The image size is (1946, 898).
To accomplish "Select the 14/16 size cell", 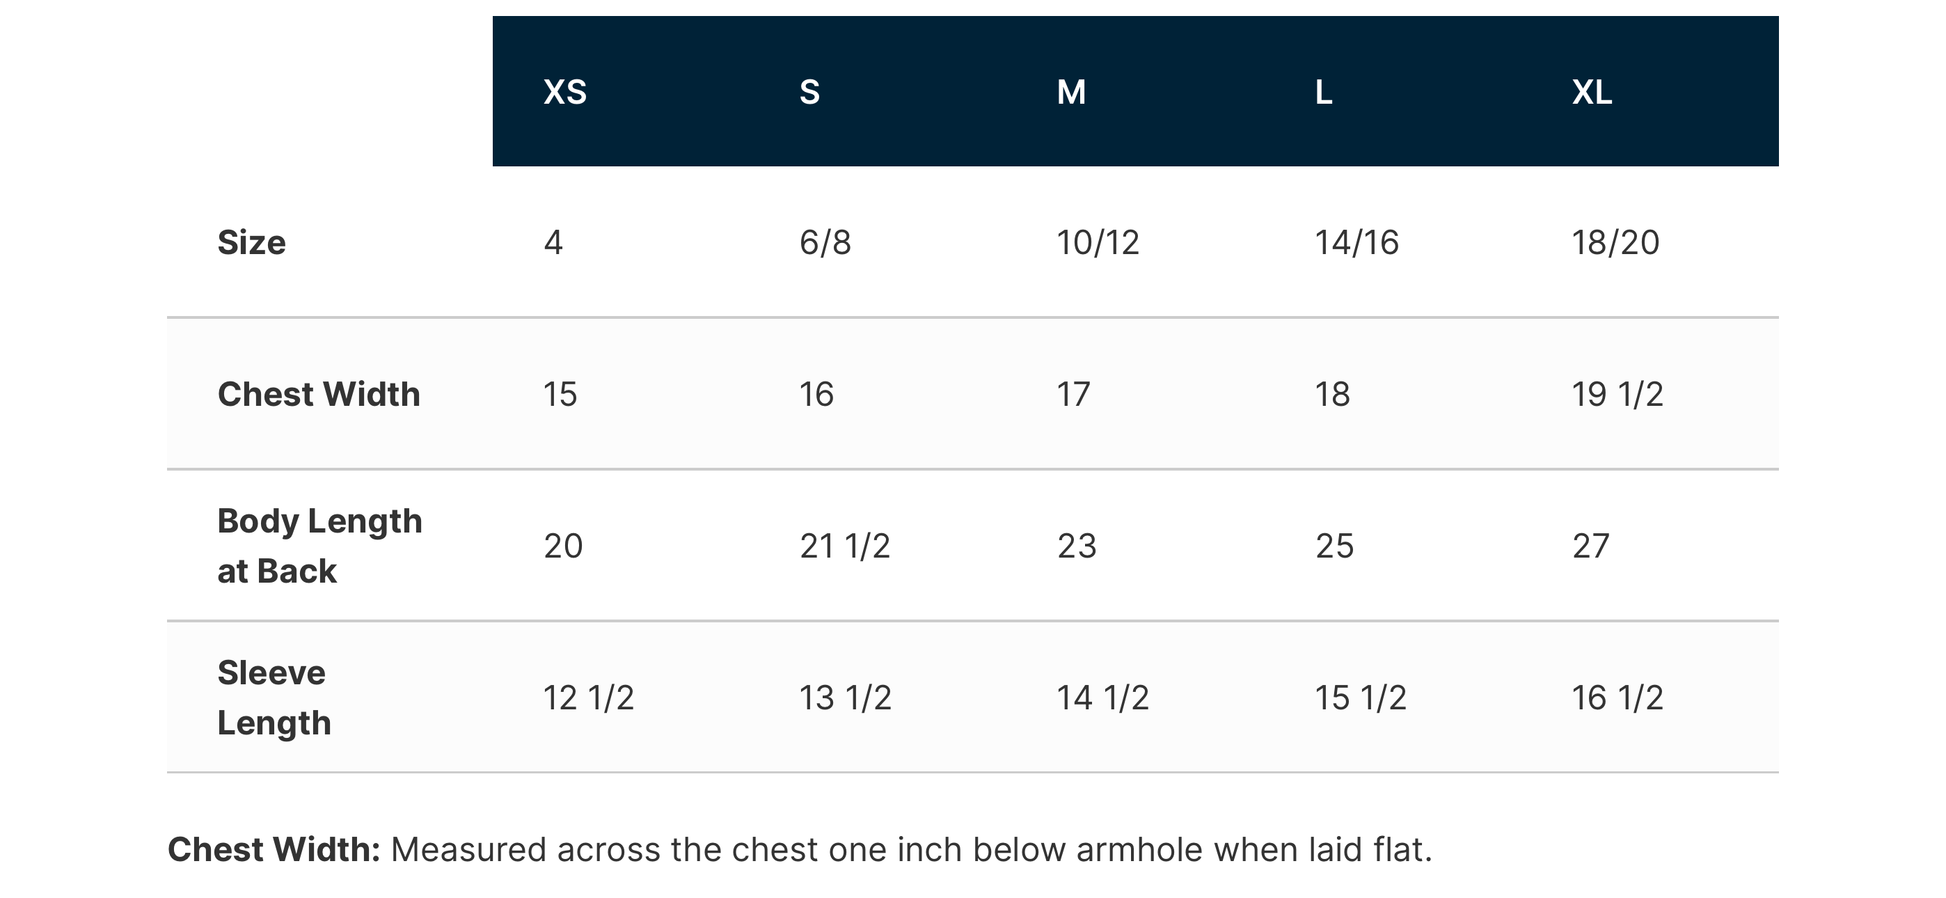I will pos(1356,242).
